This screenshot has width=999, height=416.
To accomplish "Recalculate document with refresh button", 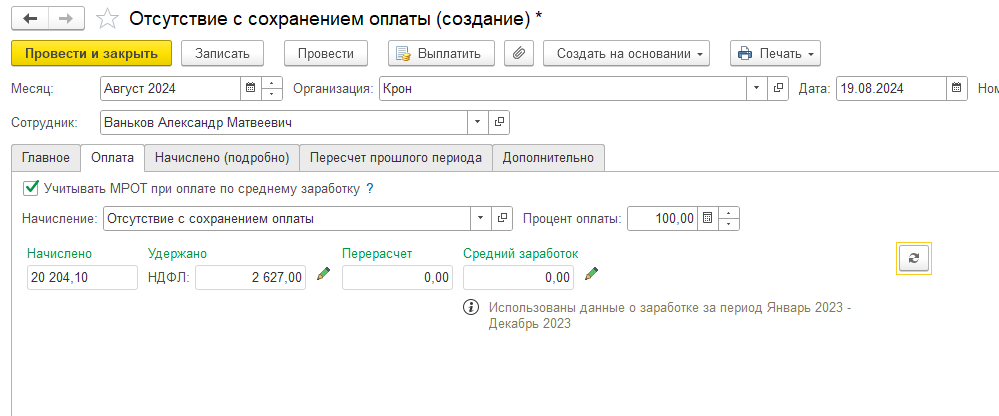I will pos(914,258).
